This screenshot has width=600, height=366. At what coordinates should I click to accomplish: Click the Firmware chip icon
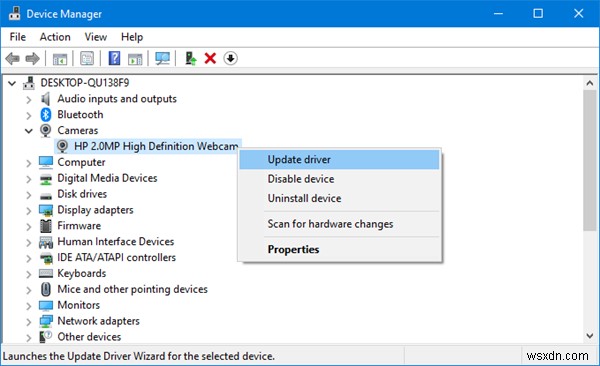point(46,226)
